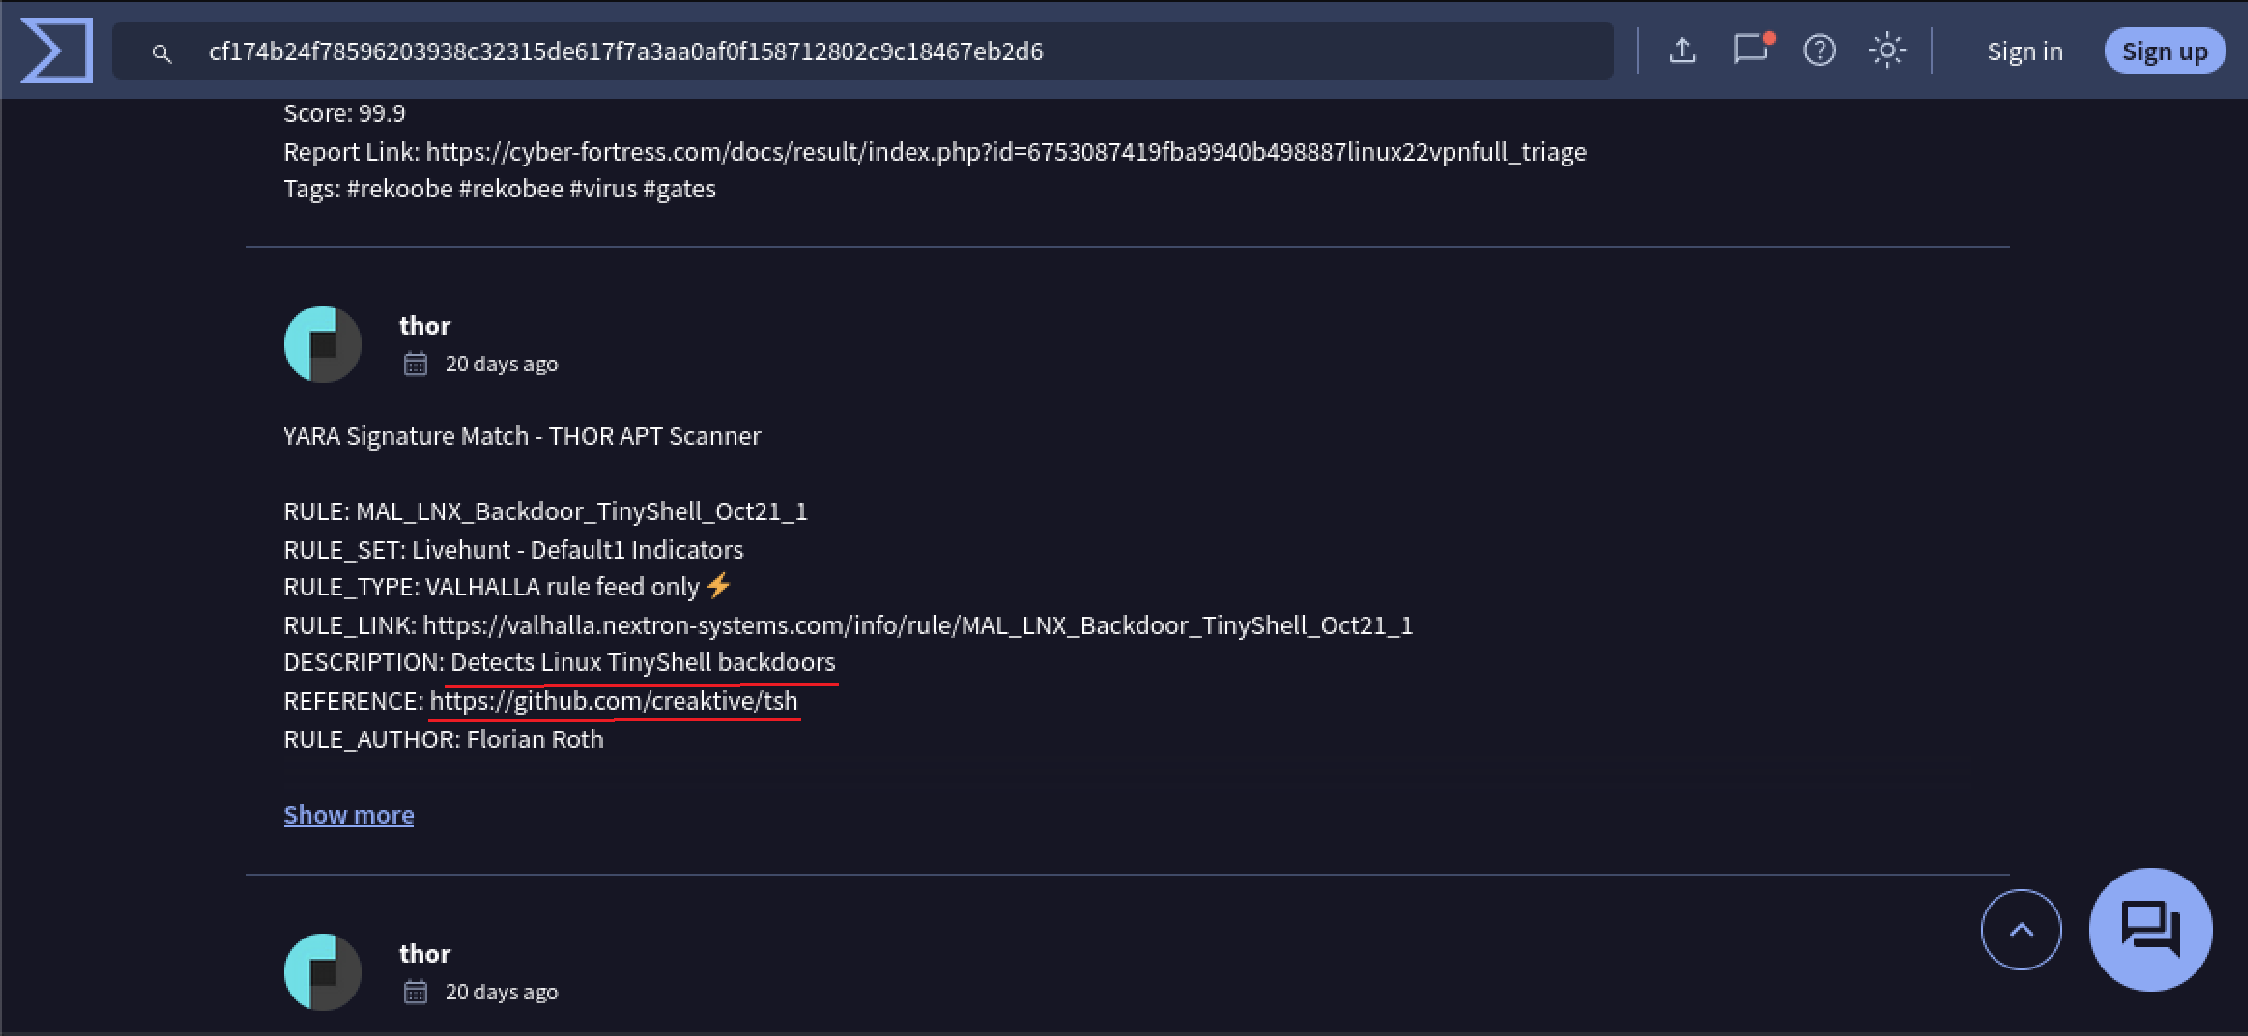Open feedback icon with red notification dot
Image resolution: width=2248 pixels, height=1036 pixels.
pyautogui.click(x=1751, y=50)
